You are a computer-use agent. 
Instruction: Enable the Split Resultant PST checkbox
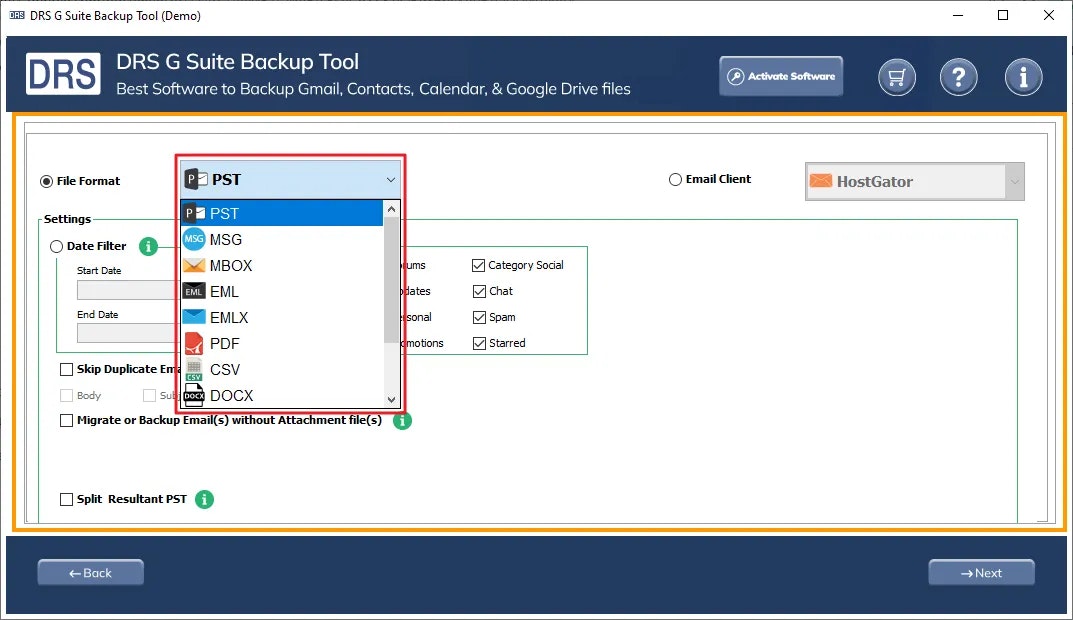click(66, 500)
